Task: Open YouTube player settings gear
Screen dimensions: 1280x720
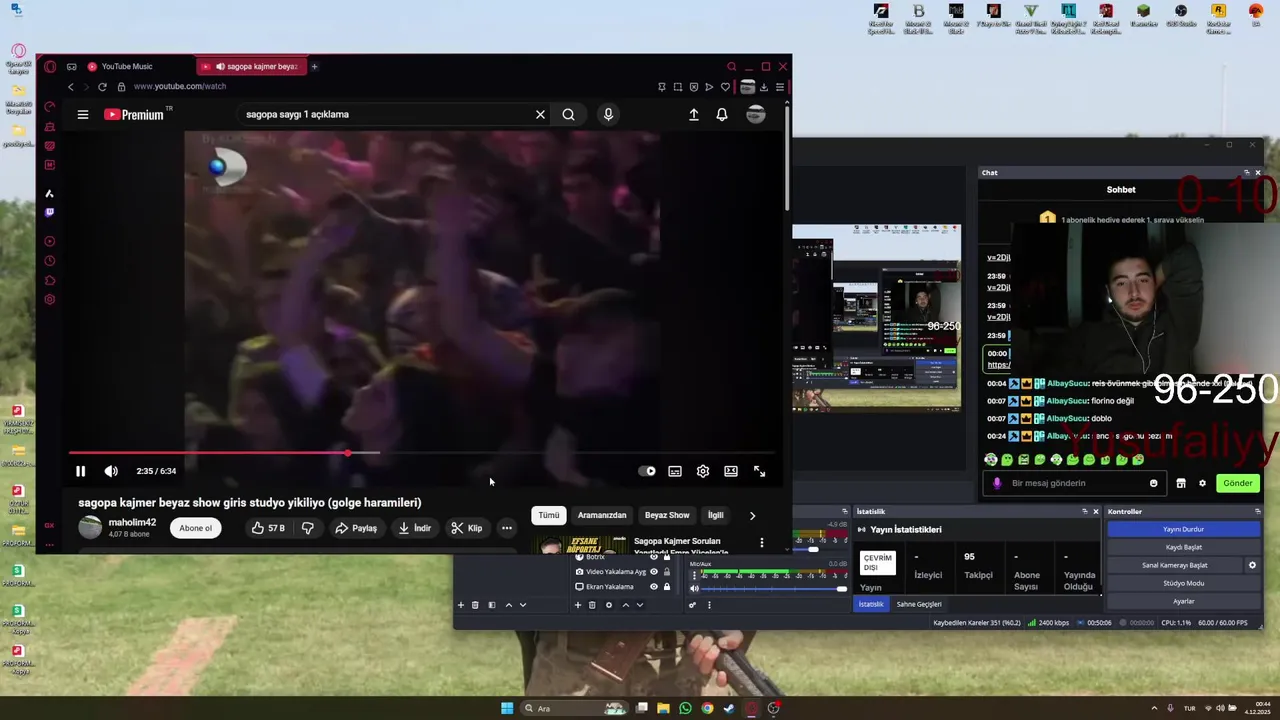Action: pyautogui.click(x=703, y=471)
